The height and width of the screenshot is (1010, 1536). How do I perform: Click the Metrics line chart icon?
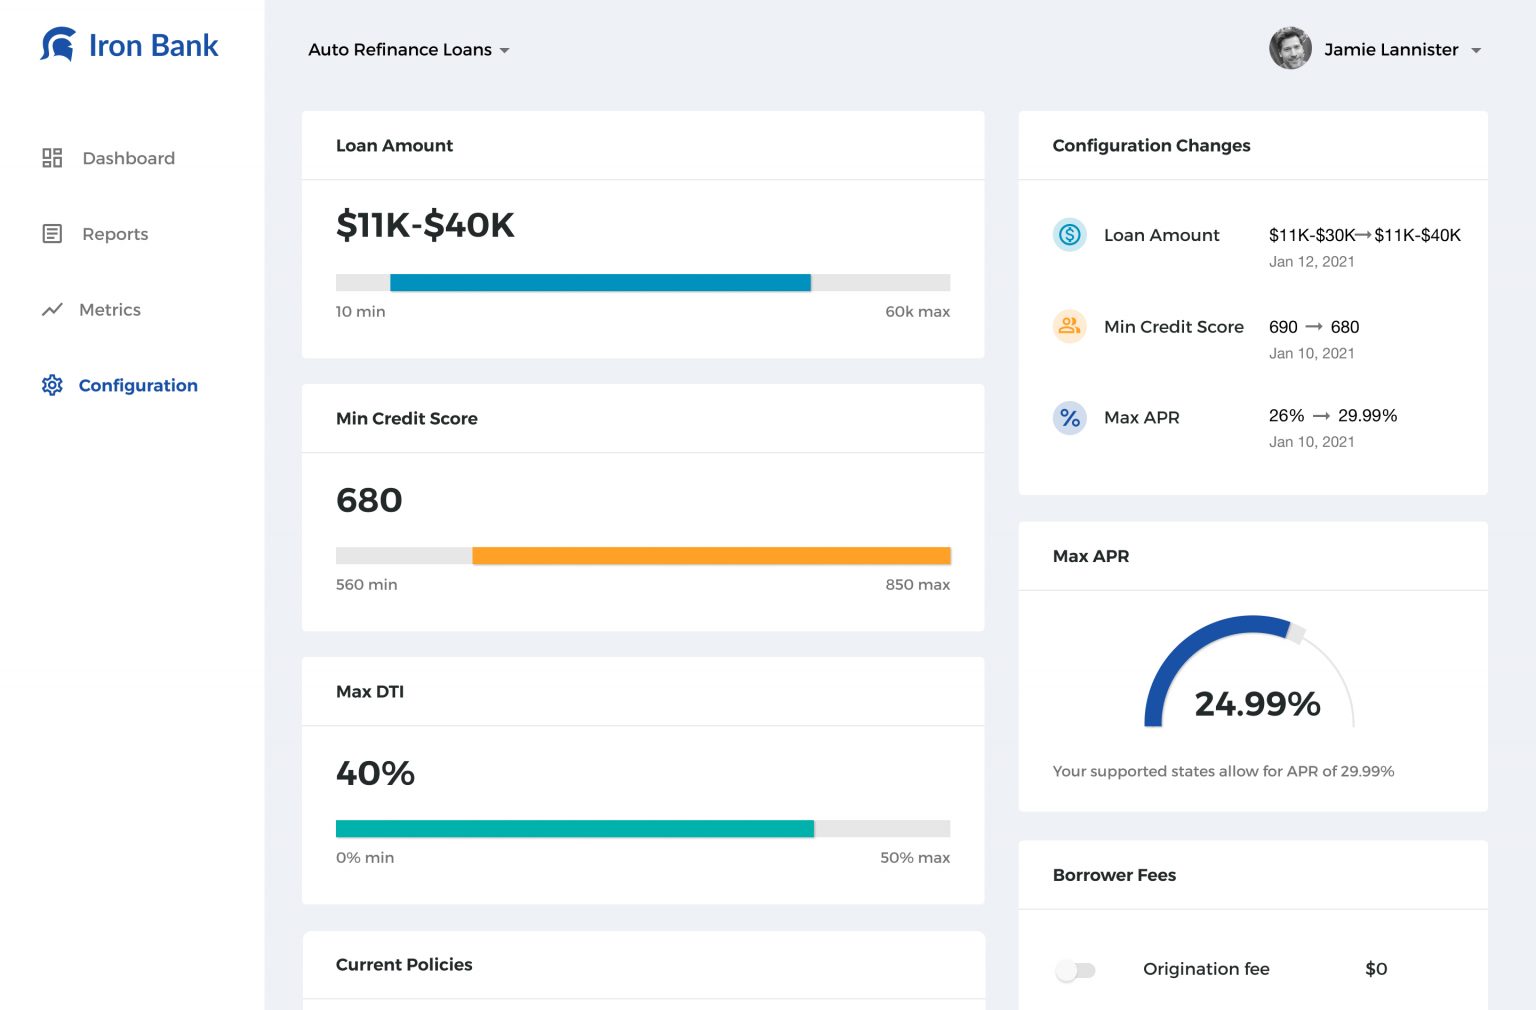pos(52,310)
